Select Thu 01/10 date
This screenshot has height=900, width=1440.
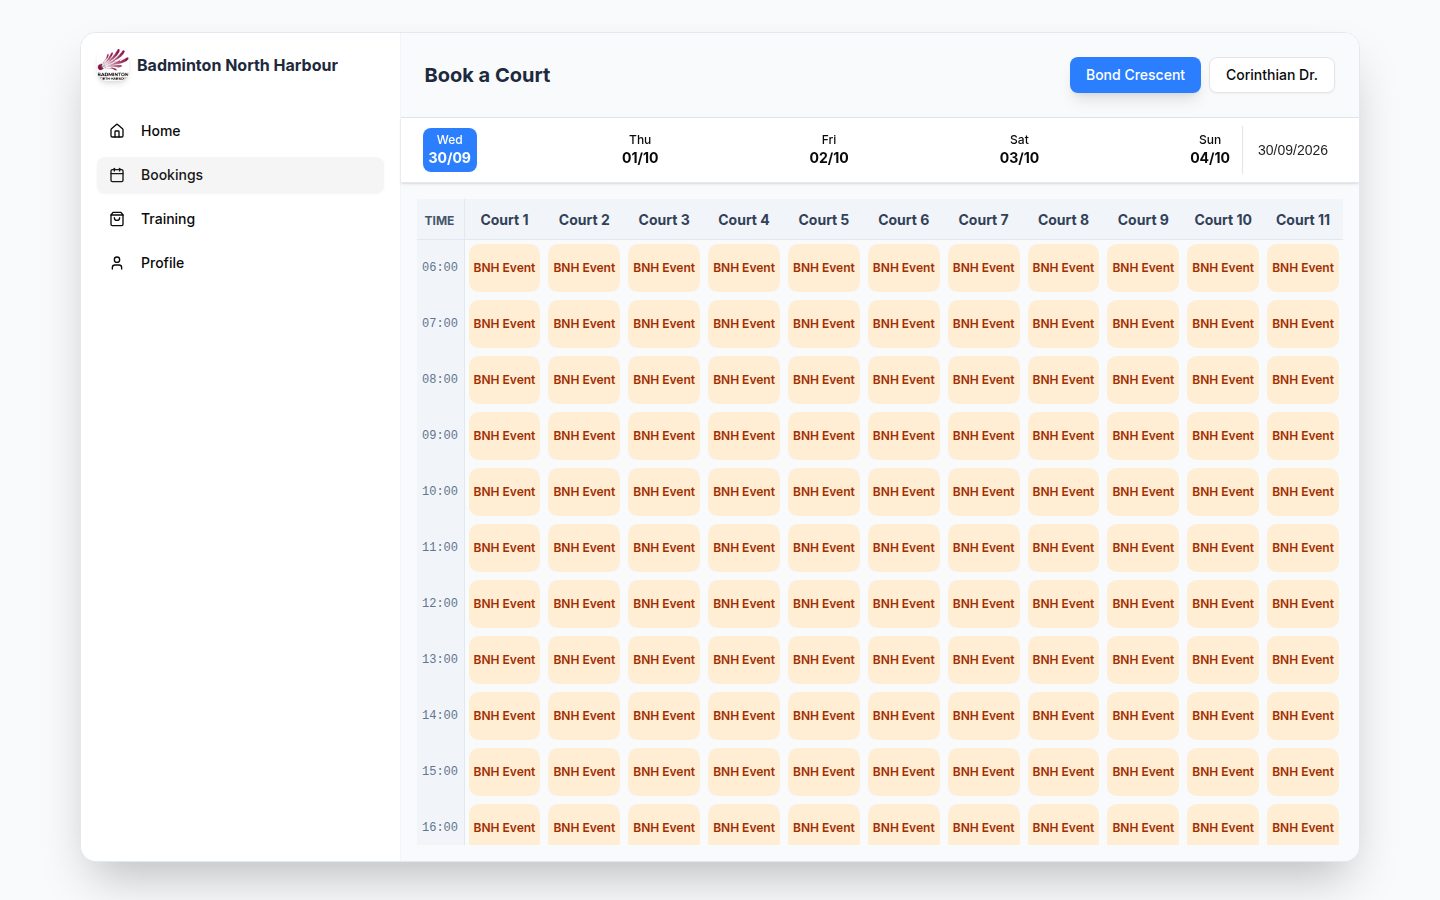(x=640, y=150)
